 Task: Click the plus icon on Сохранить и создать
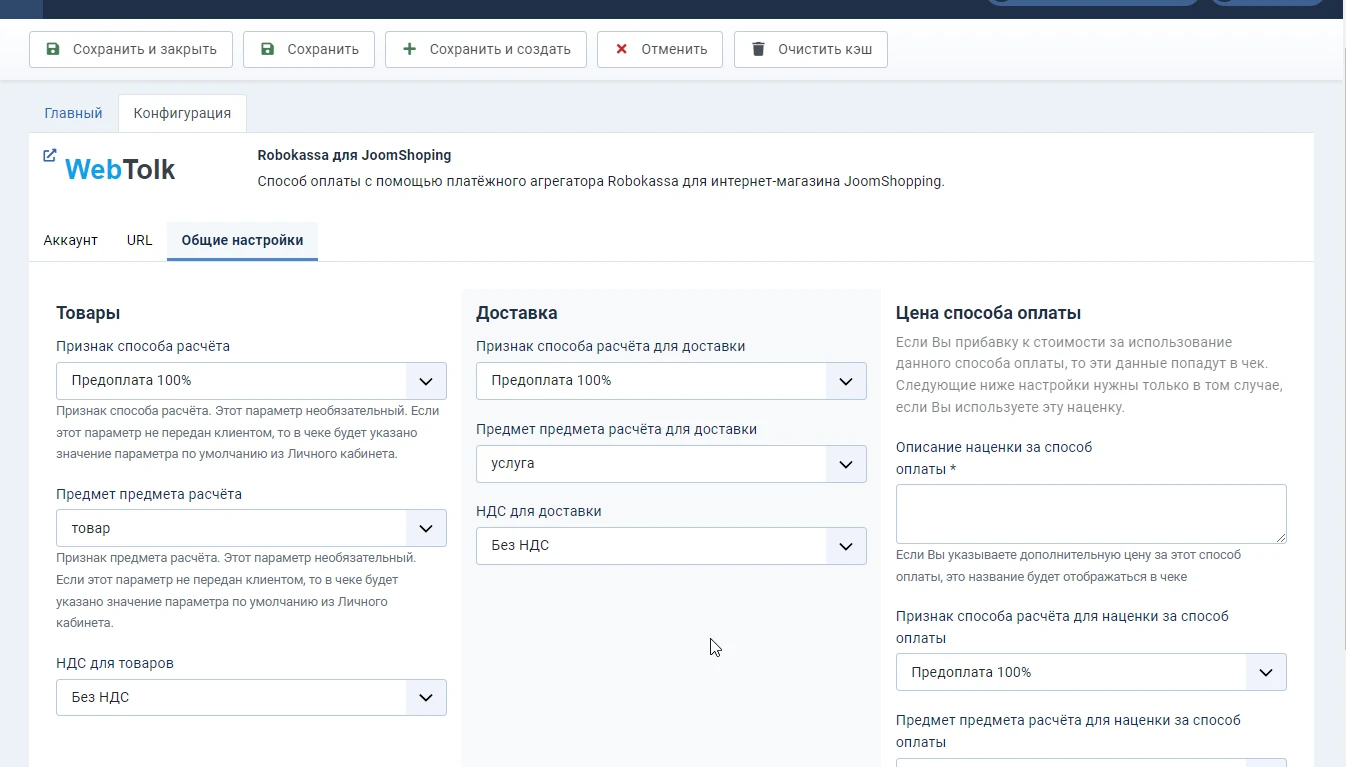[409, 49]
